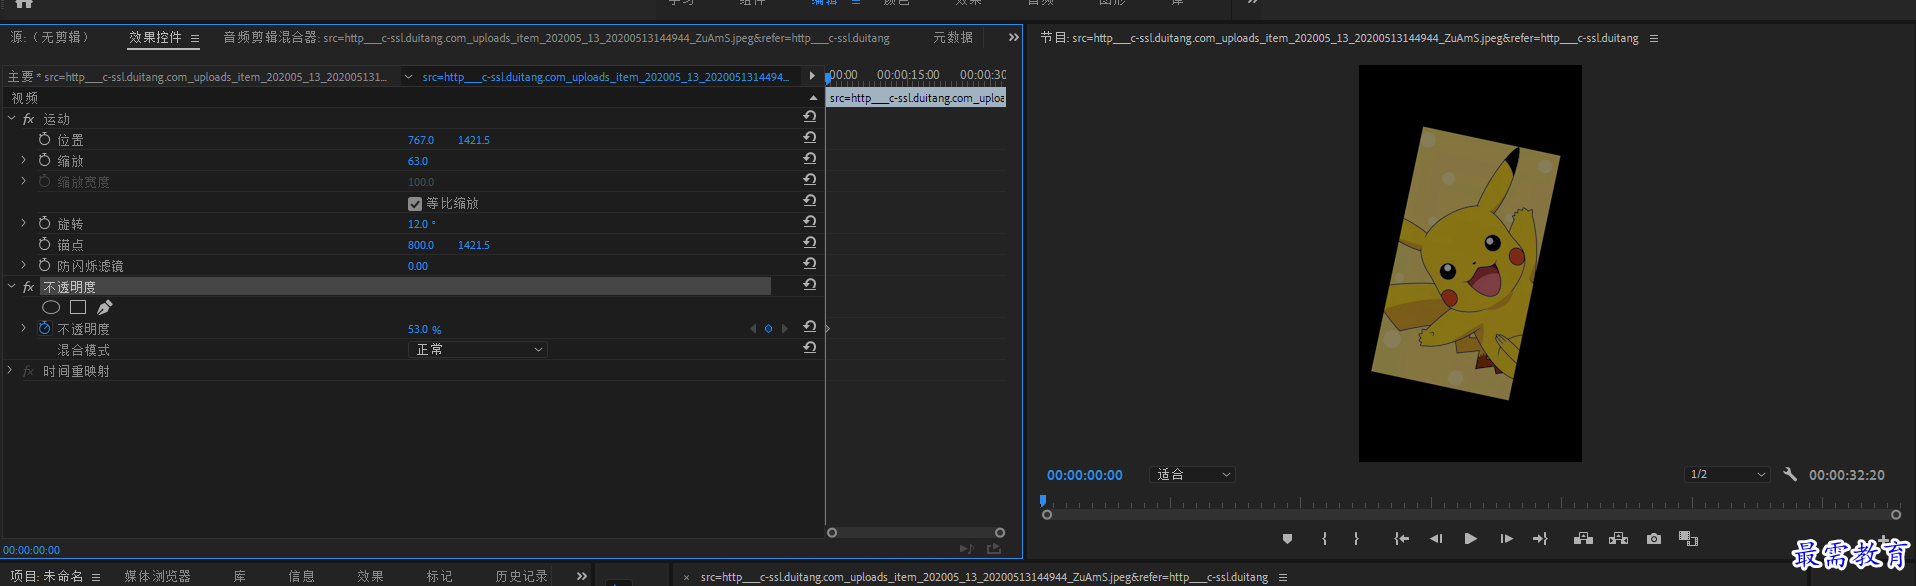
Task: Play the program monitor
Action: [1471, 539]
